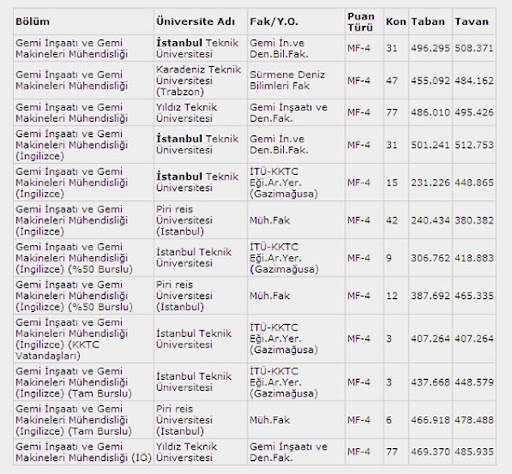Click the Puan Türü column header
This screenshot has height=474, width=512.
[361, 22]
